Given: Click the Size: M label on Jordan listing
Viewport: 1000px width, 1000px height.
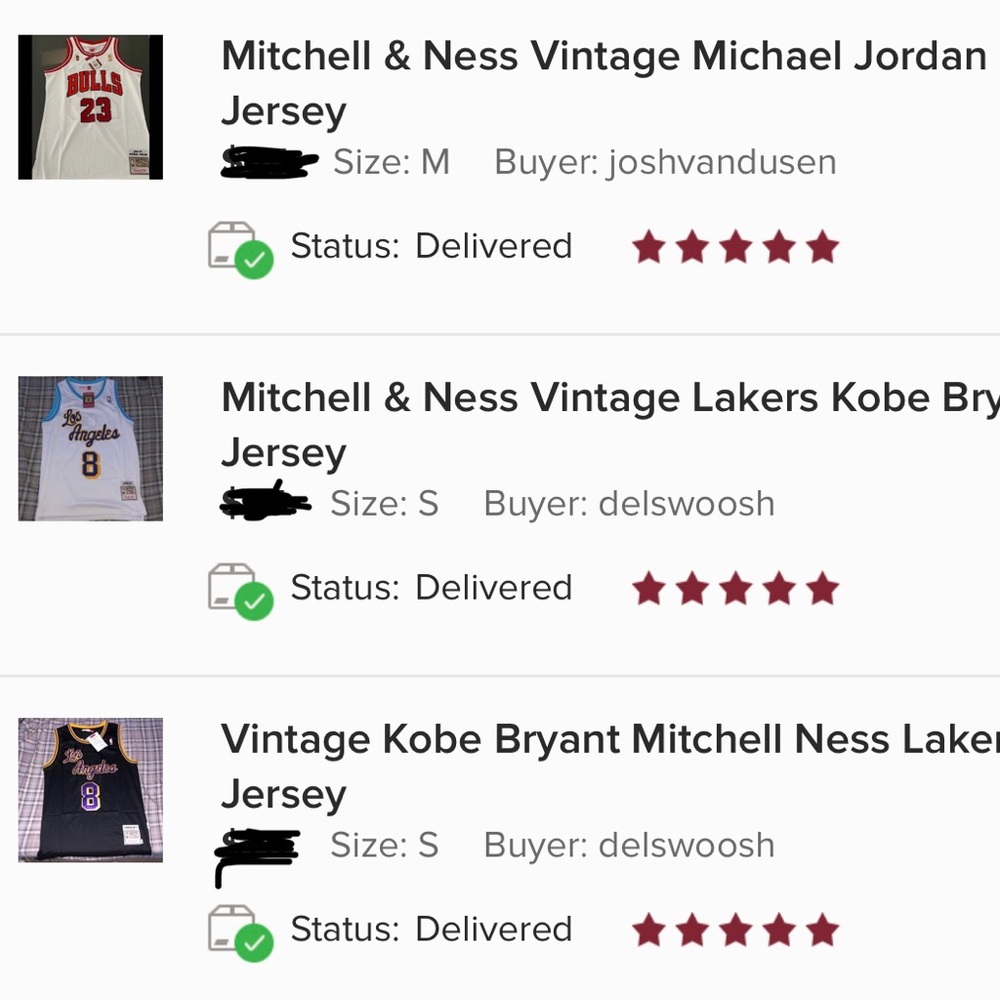Looking at the screenshot, I should (x=391, y=162).
